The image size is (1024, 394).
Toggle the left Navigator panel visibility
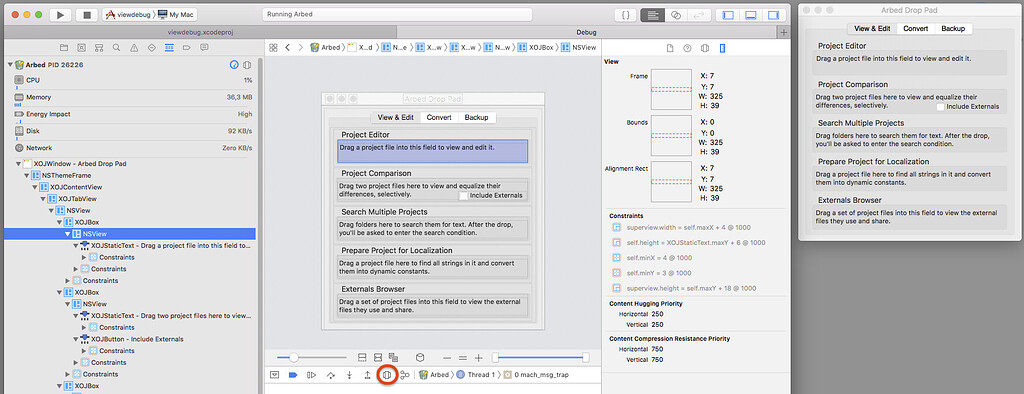728,15
